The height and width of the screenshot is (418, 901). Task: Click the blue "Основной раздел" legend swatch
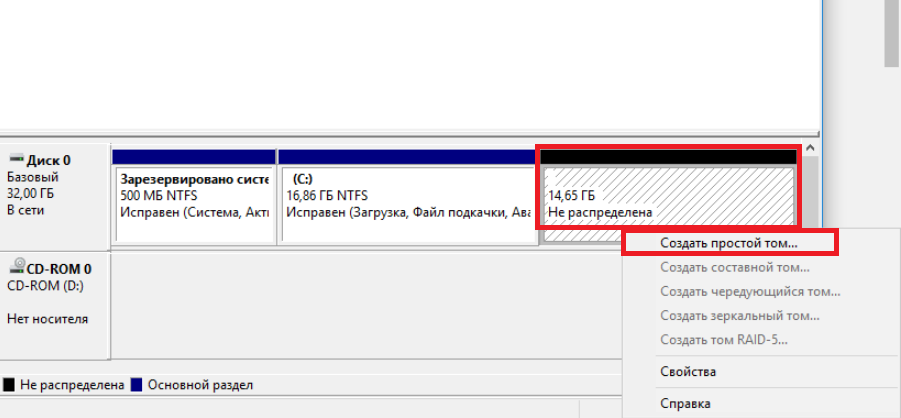[137, 385]
